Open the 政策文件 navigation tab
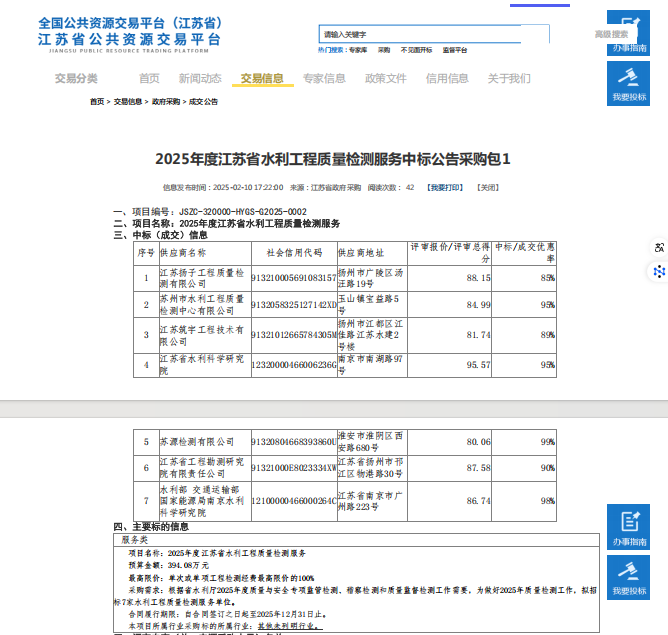Viewport: 668px width, 635px height. click(x=385, y=79)
